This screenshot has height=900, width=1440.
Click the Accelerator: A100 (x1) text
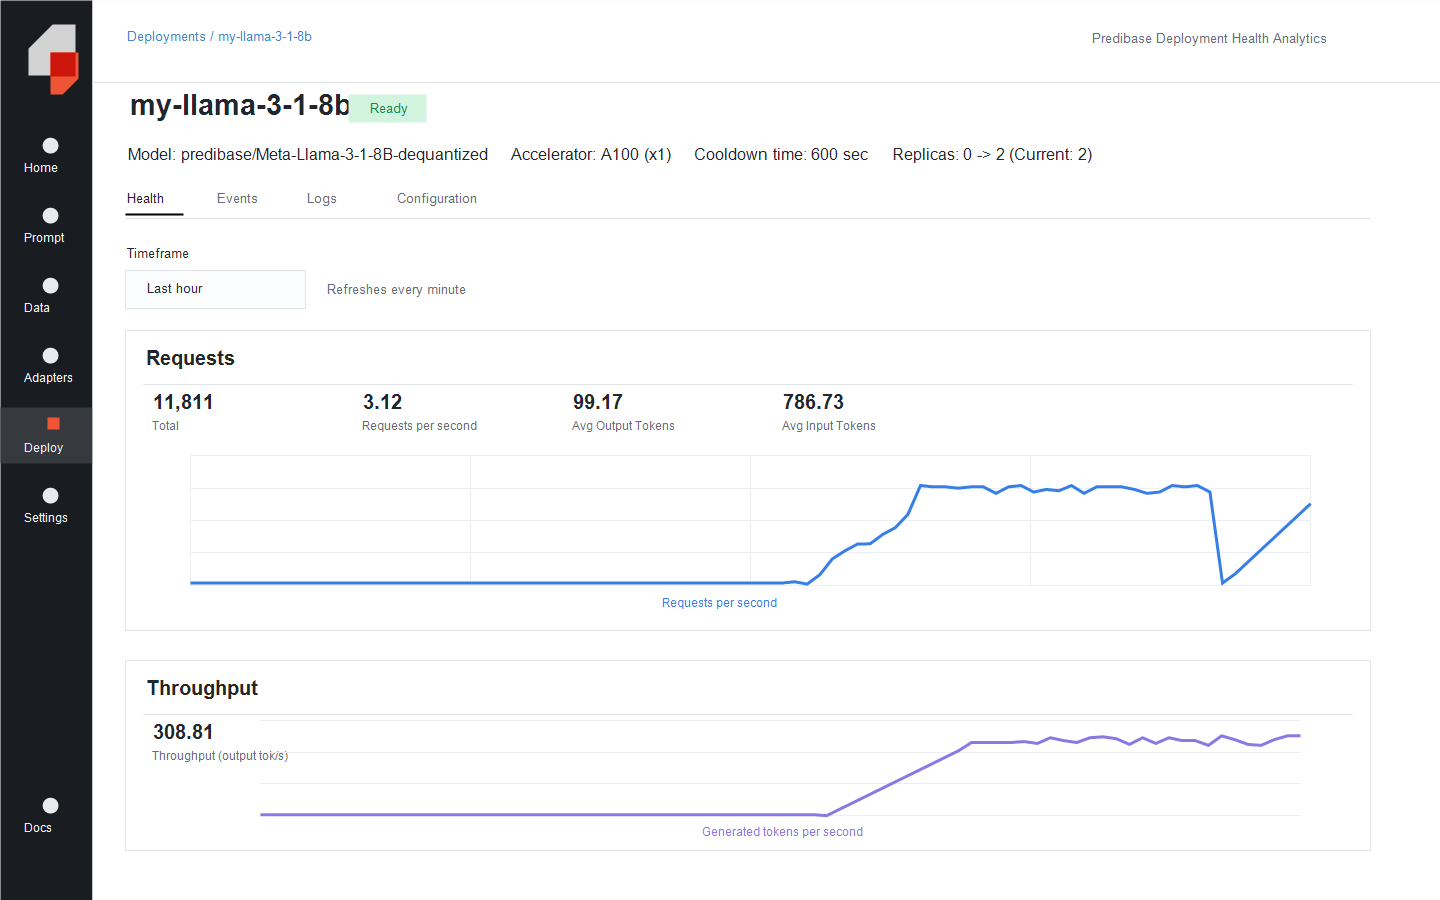coord(591,155)
